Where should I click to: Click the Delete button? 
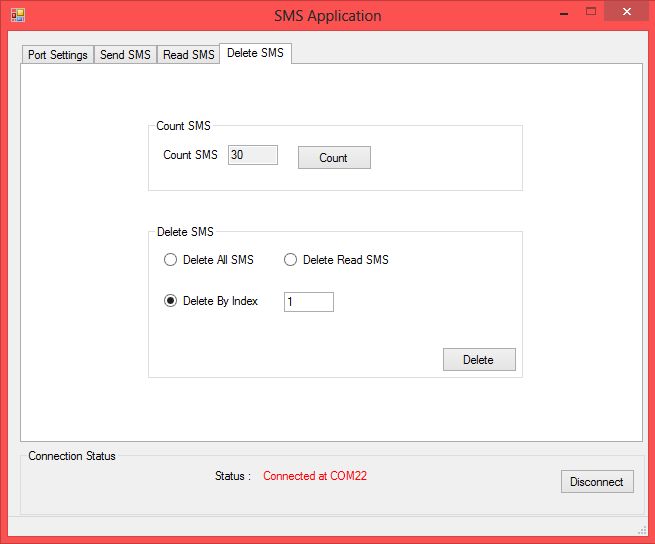(479, 359)
